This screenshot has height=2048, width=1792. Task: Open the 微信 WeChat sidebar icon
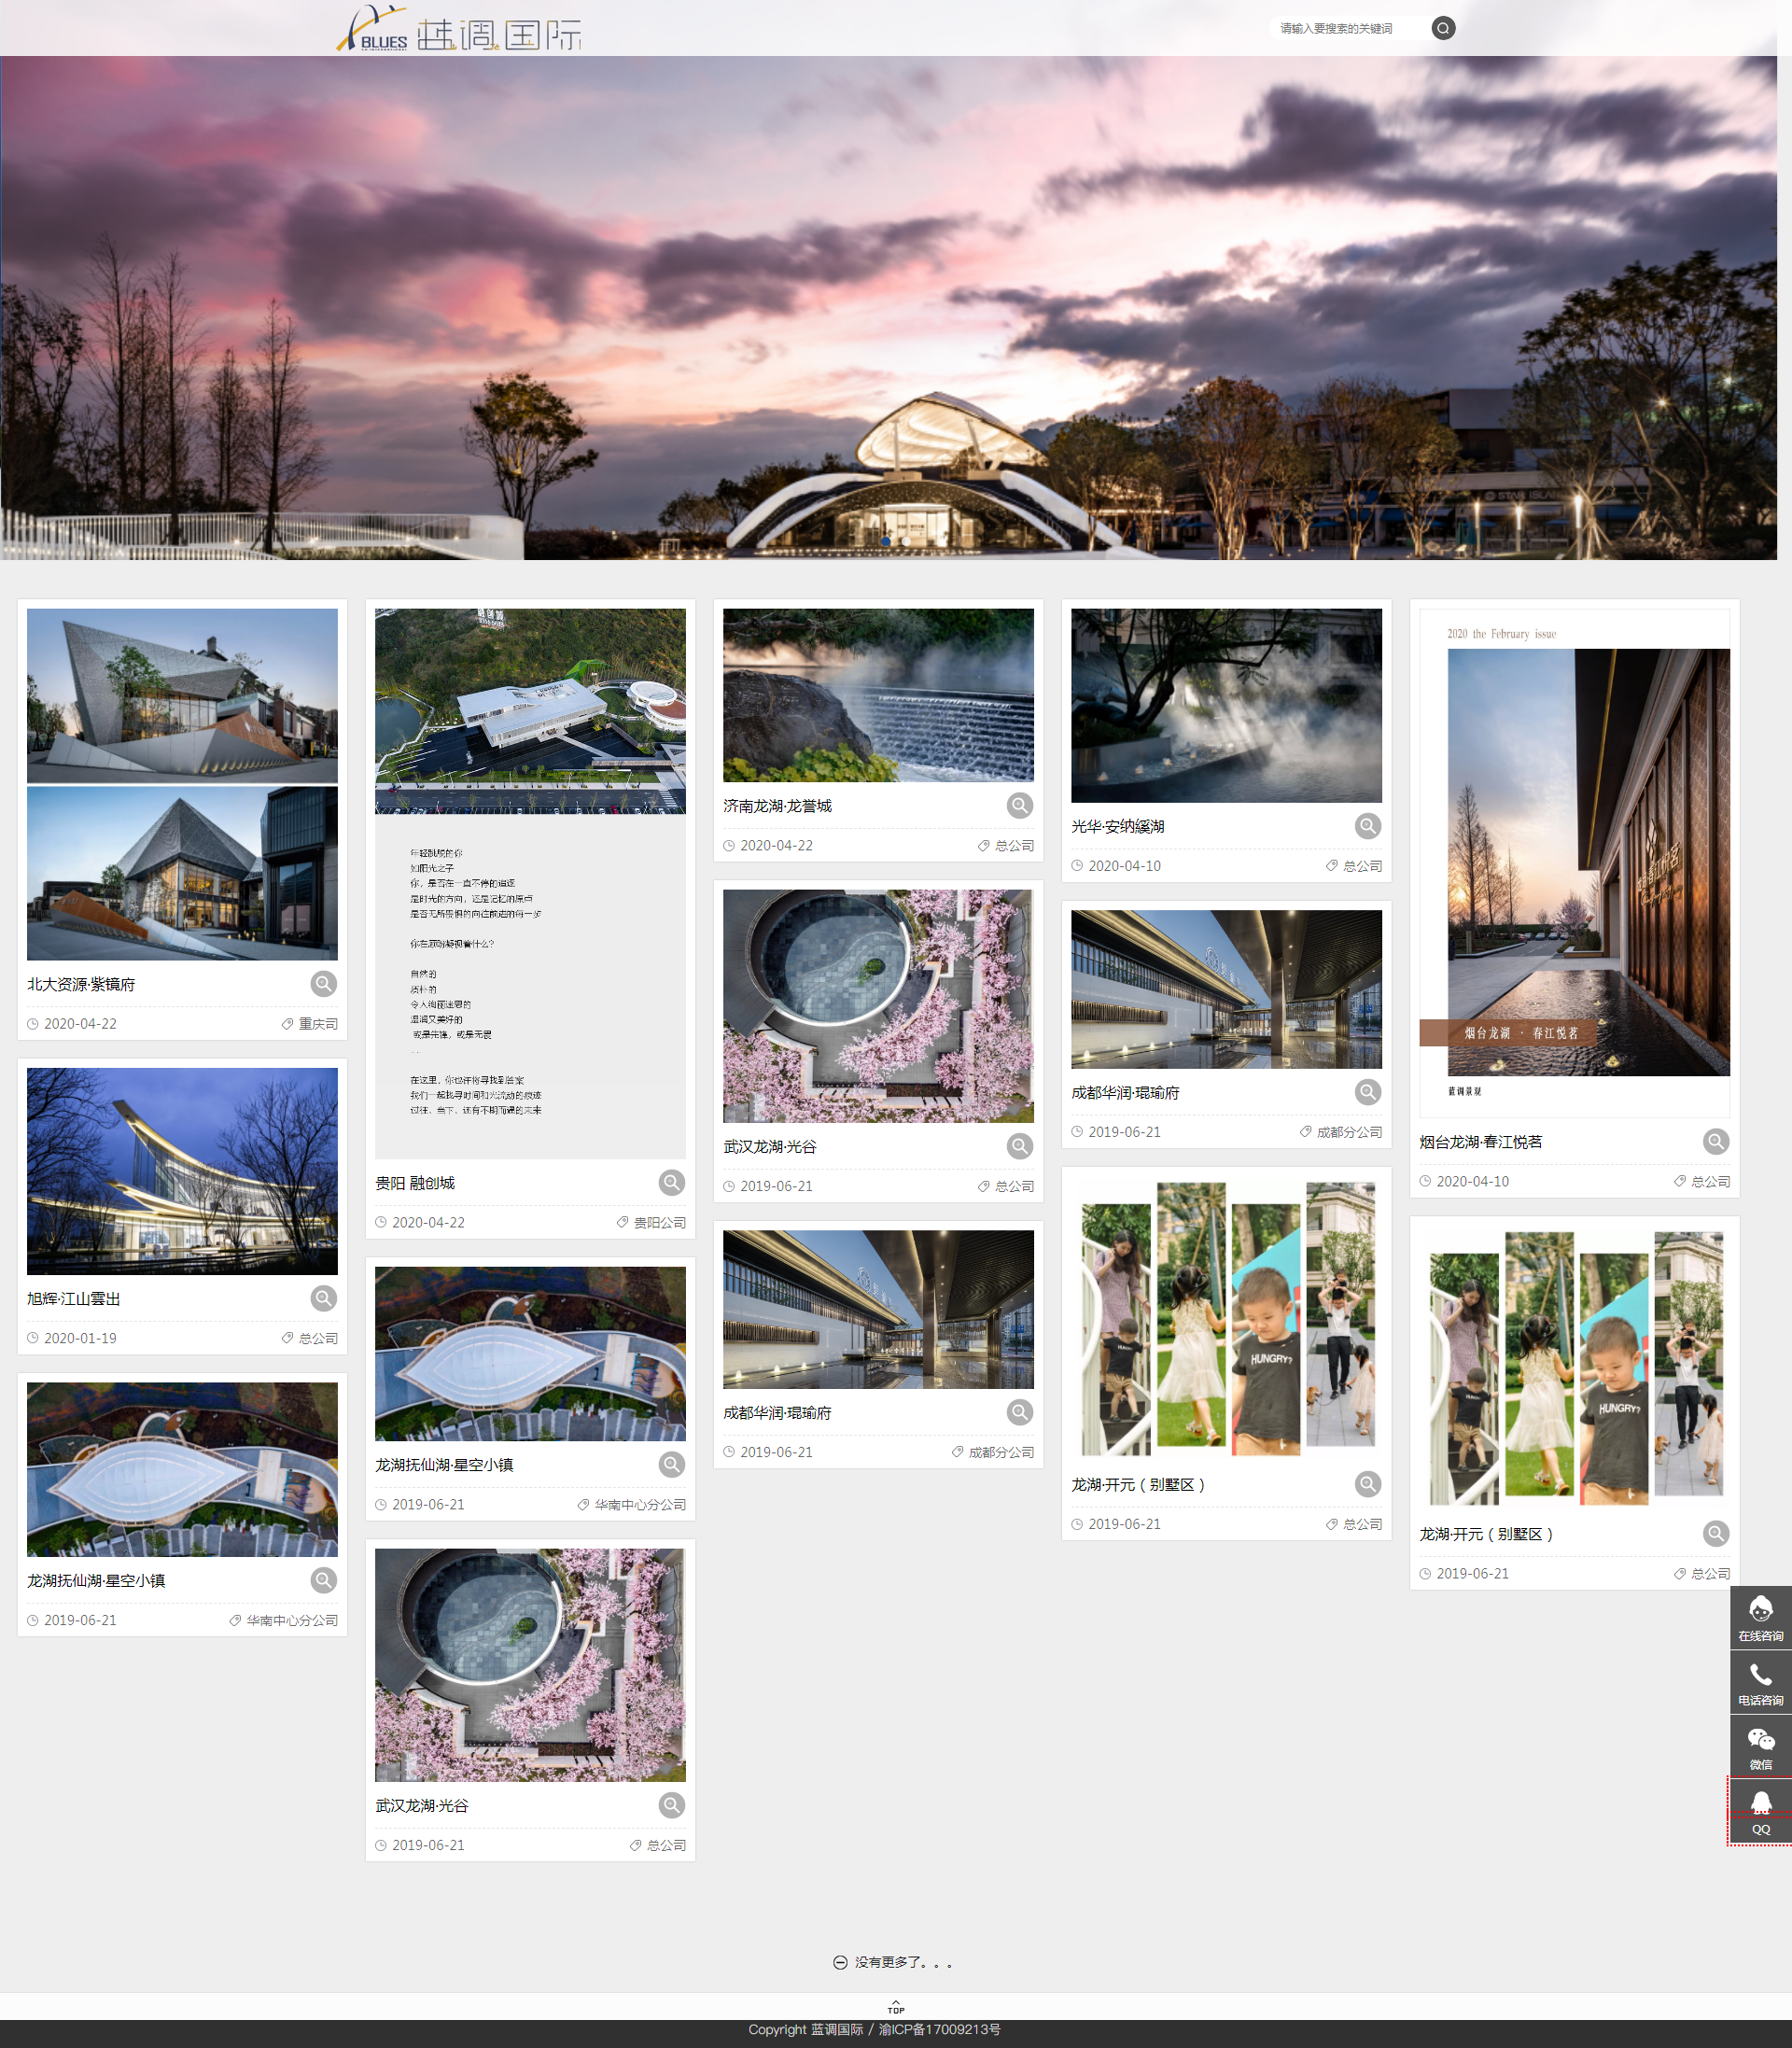click(x=1760, y=1746)
